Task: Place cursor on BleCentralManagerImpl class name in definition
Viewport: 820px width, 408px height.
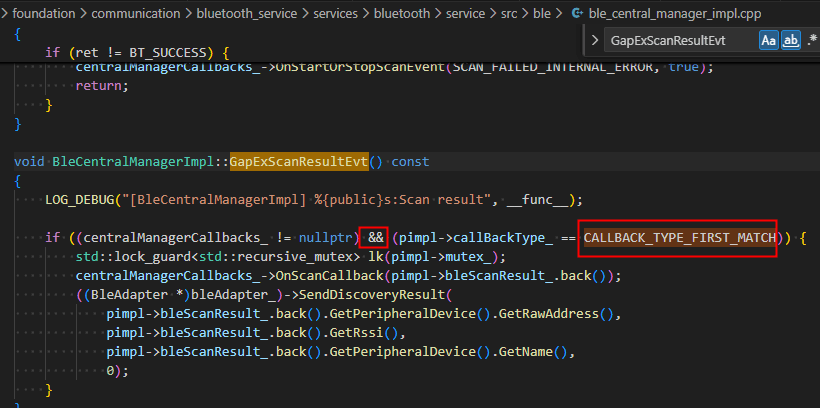Action: coord(134,162)
